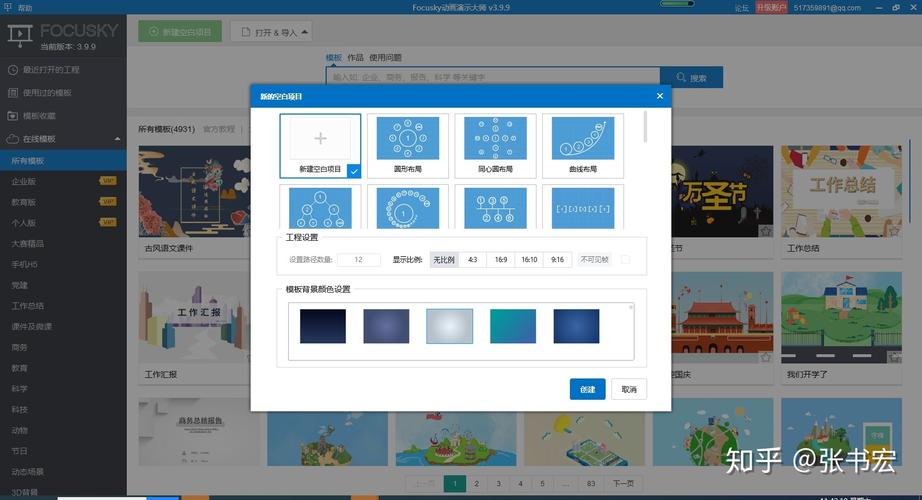This screenshot has height=500, width=922.
Task: Click the cloud icon beside 在线模板
Action: [13, 139]
